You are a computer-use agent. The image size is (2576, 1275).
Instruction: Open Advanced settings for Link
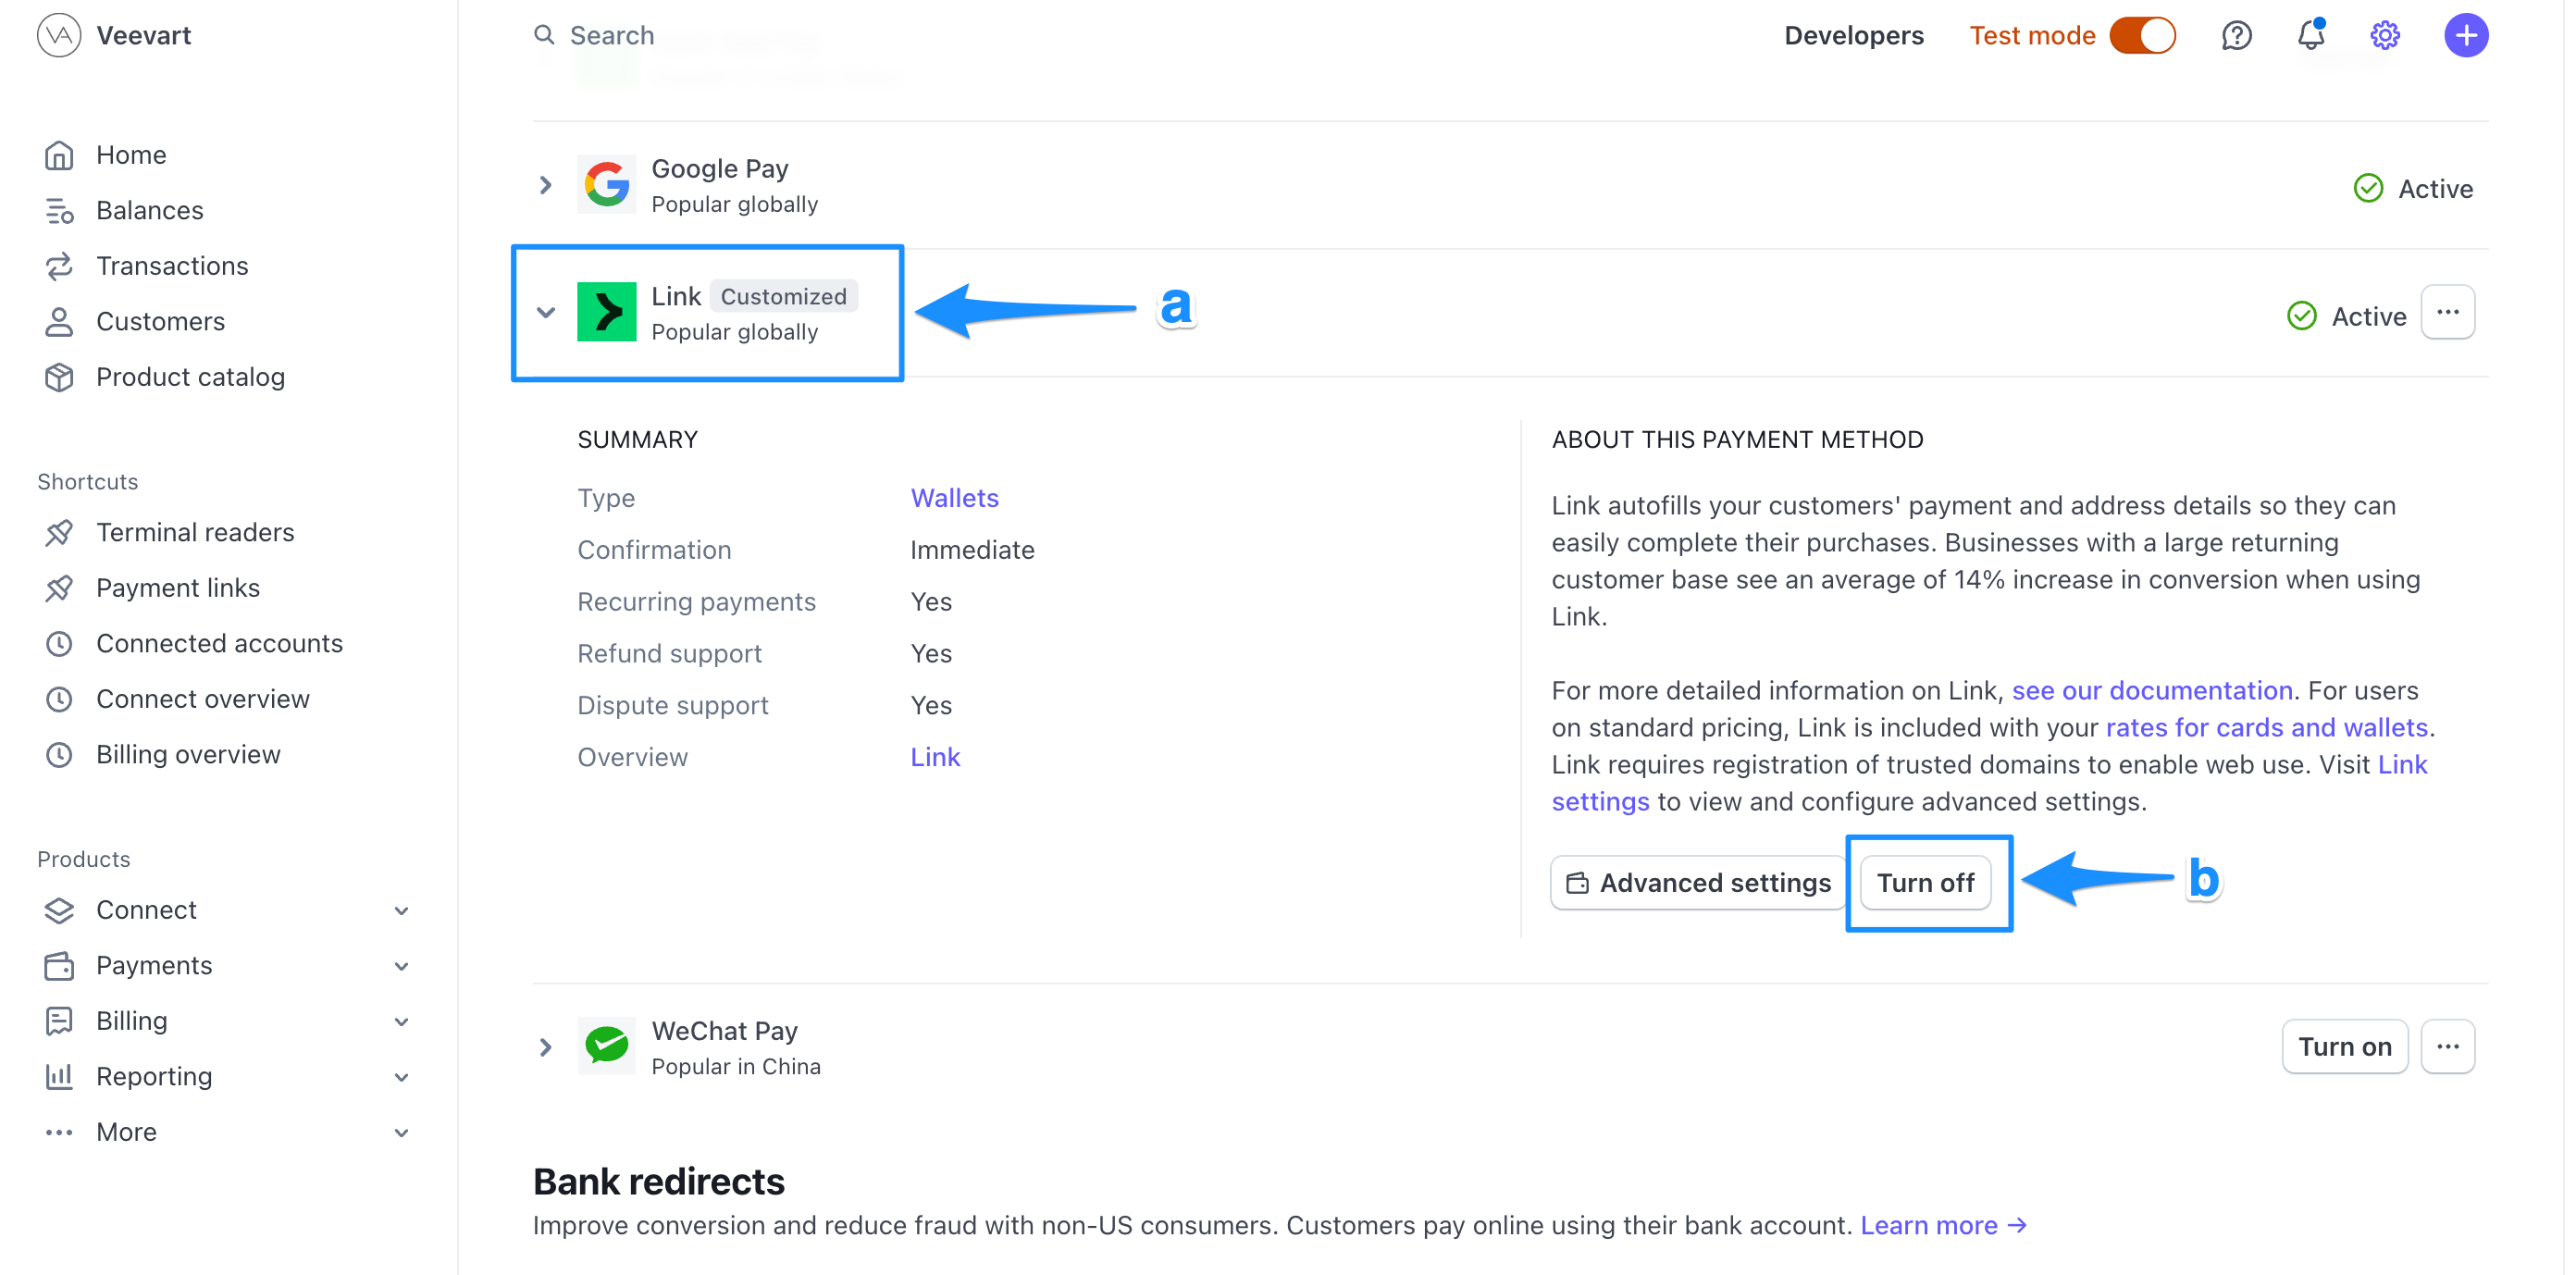coord(1697,883)
